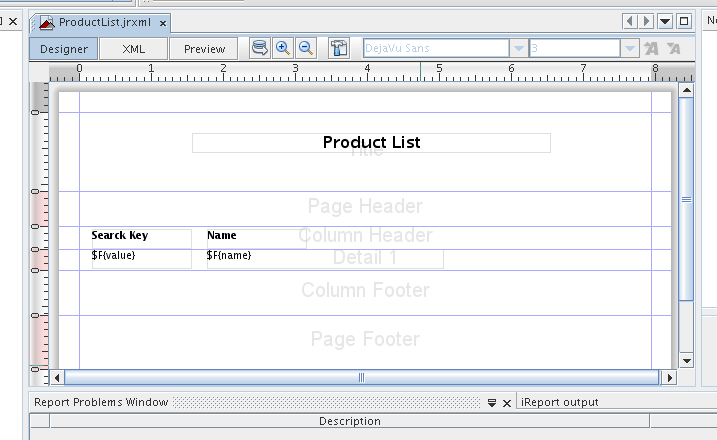
Task: Select the ProductList.jrxml tab
Action: coord(98,22)
